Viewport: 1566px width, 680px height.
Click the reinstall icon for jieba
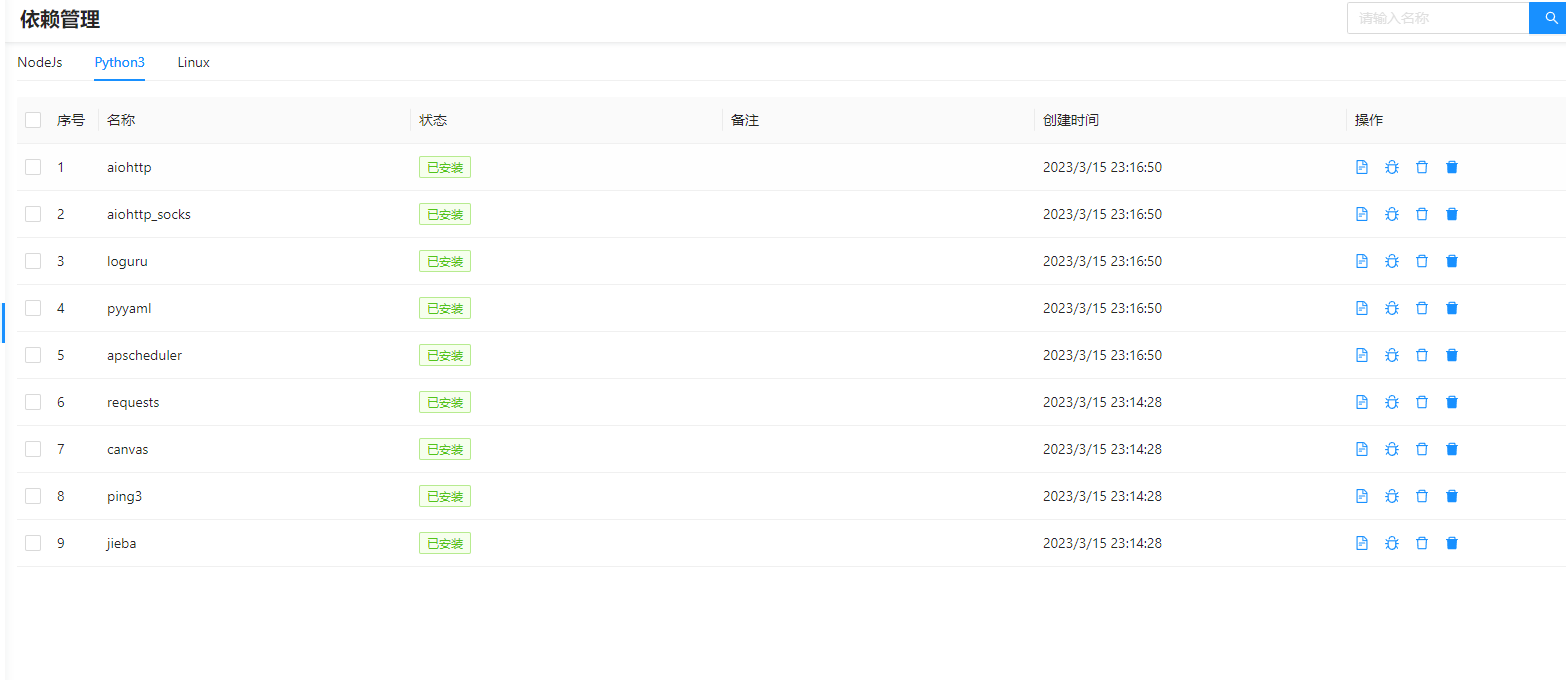pyautogui.click(x=1391, y=542)
